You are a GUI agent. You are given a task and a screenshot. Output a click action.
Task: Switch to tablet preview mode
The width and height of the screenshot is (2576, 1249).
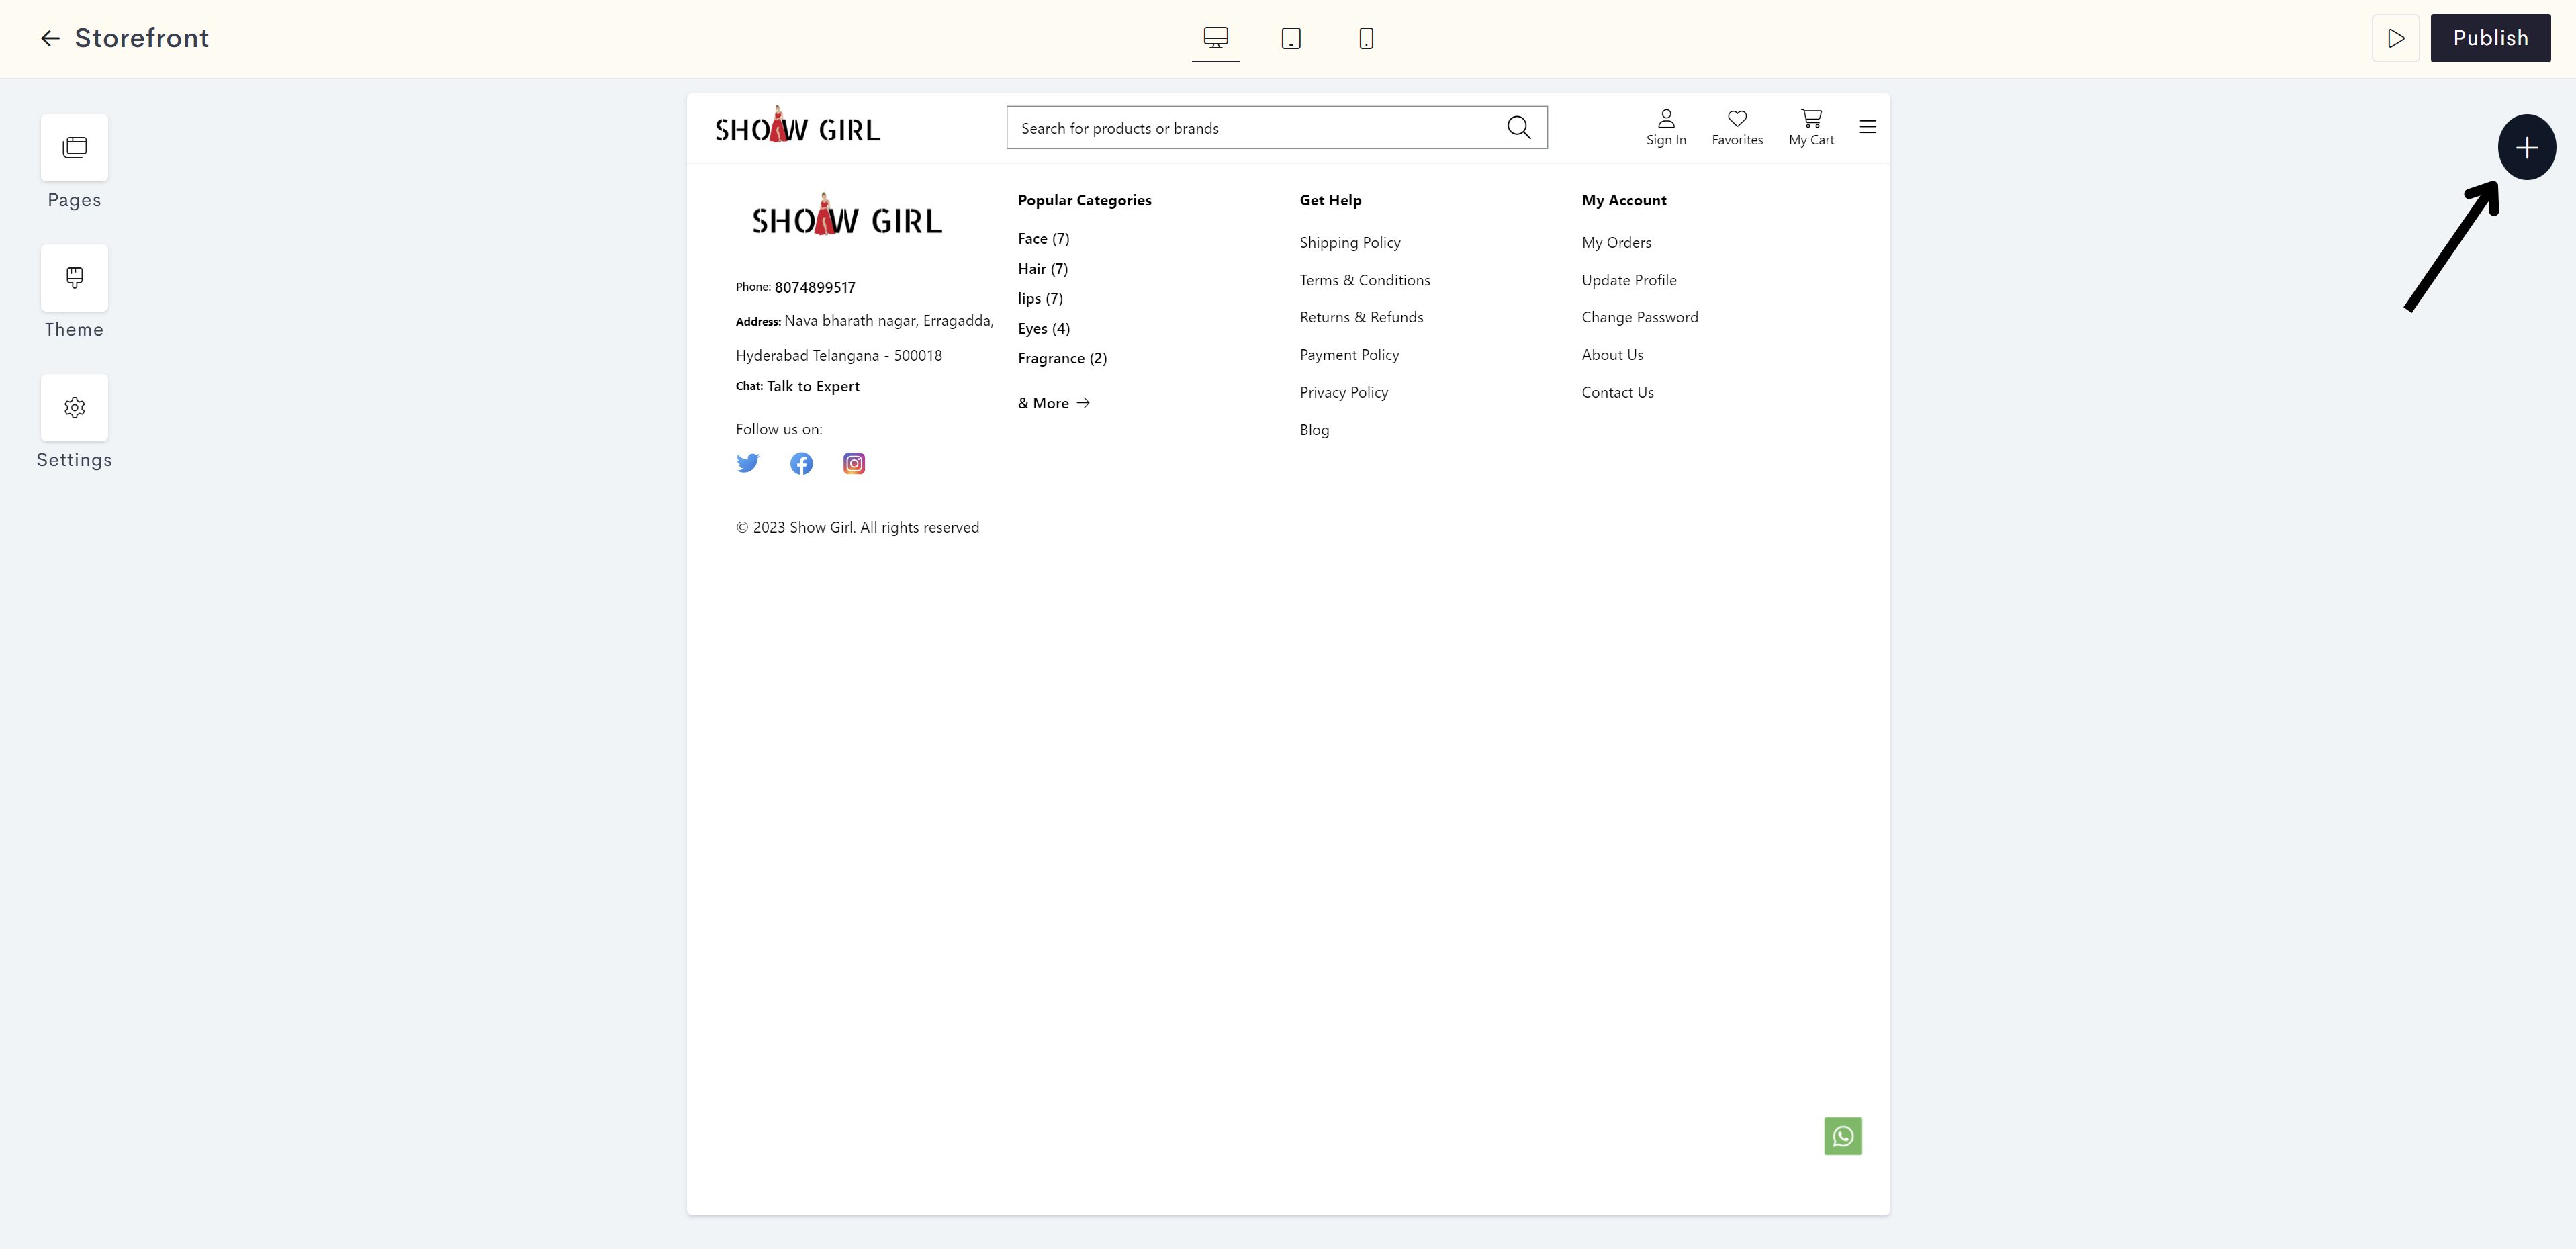[x=1291, y=38]
